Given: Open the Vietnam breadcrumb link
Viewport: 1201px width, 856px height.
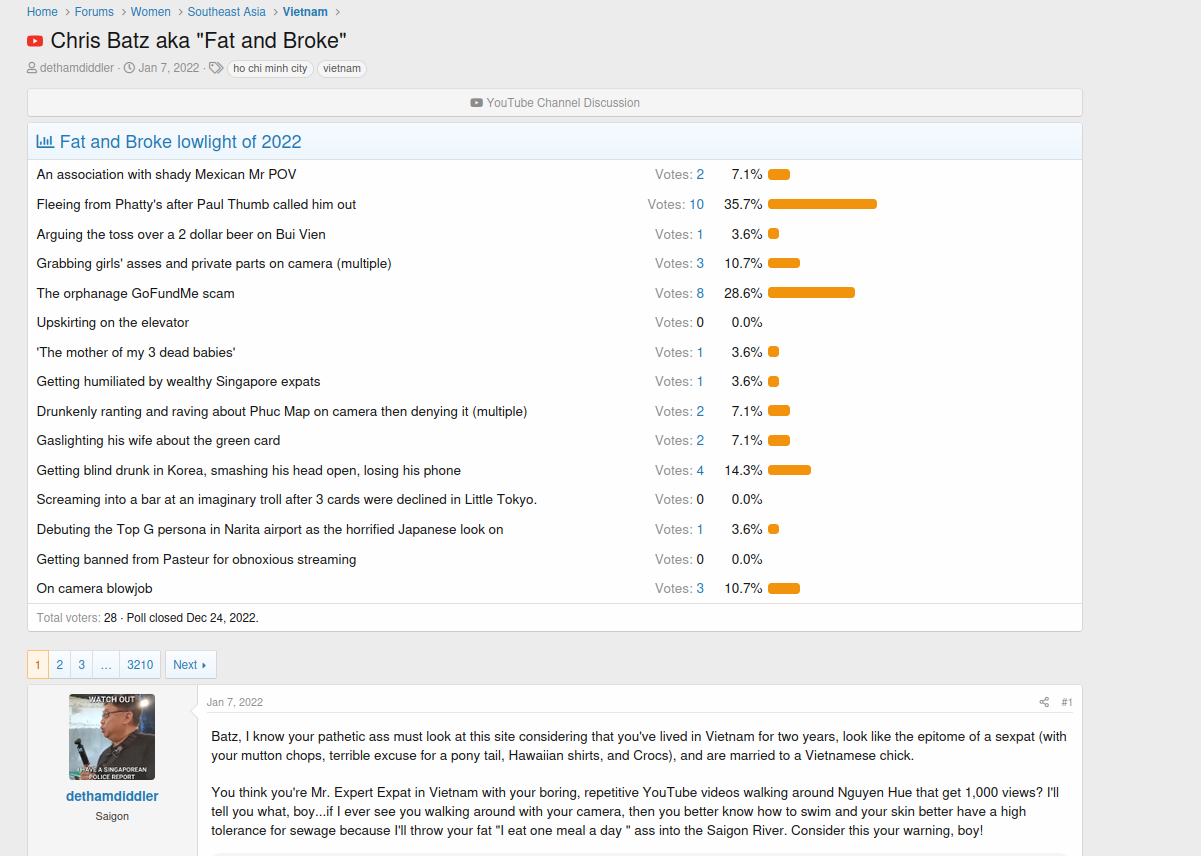Looking at the screenshot, I should [x=305, y=12].
